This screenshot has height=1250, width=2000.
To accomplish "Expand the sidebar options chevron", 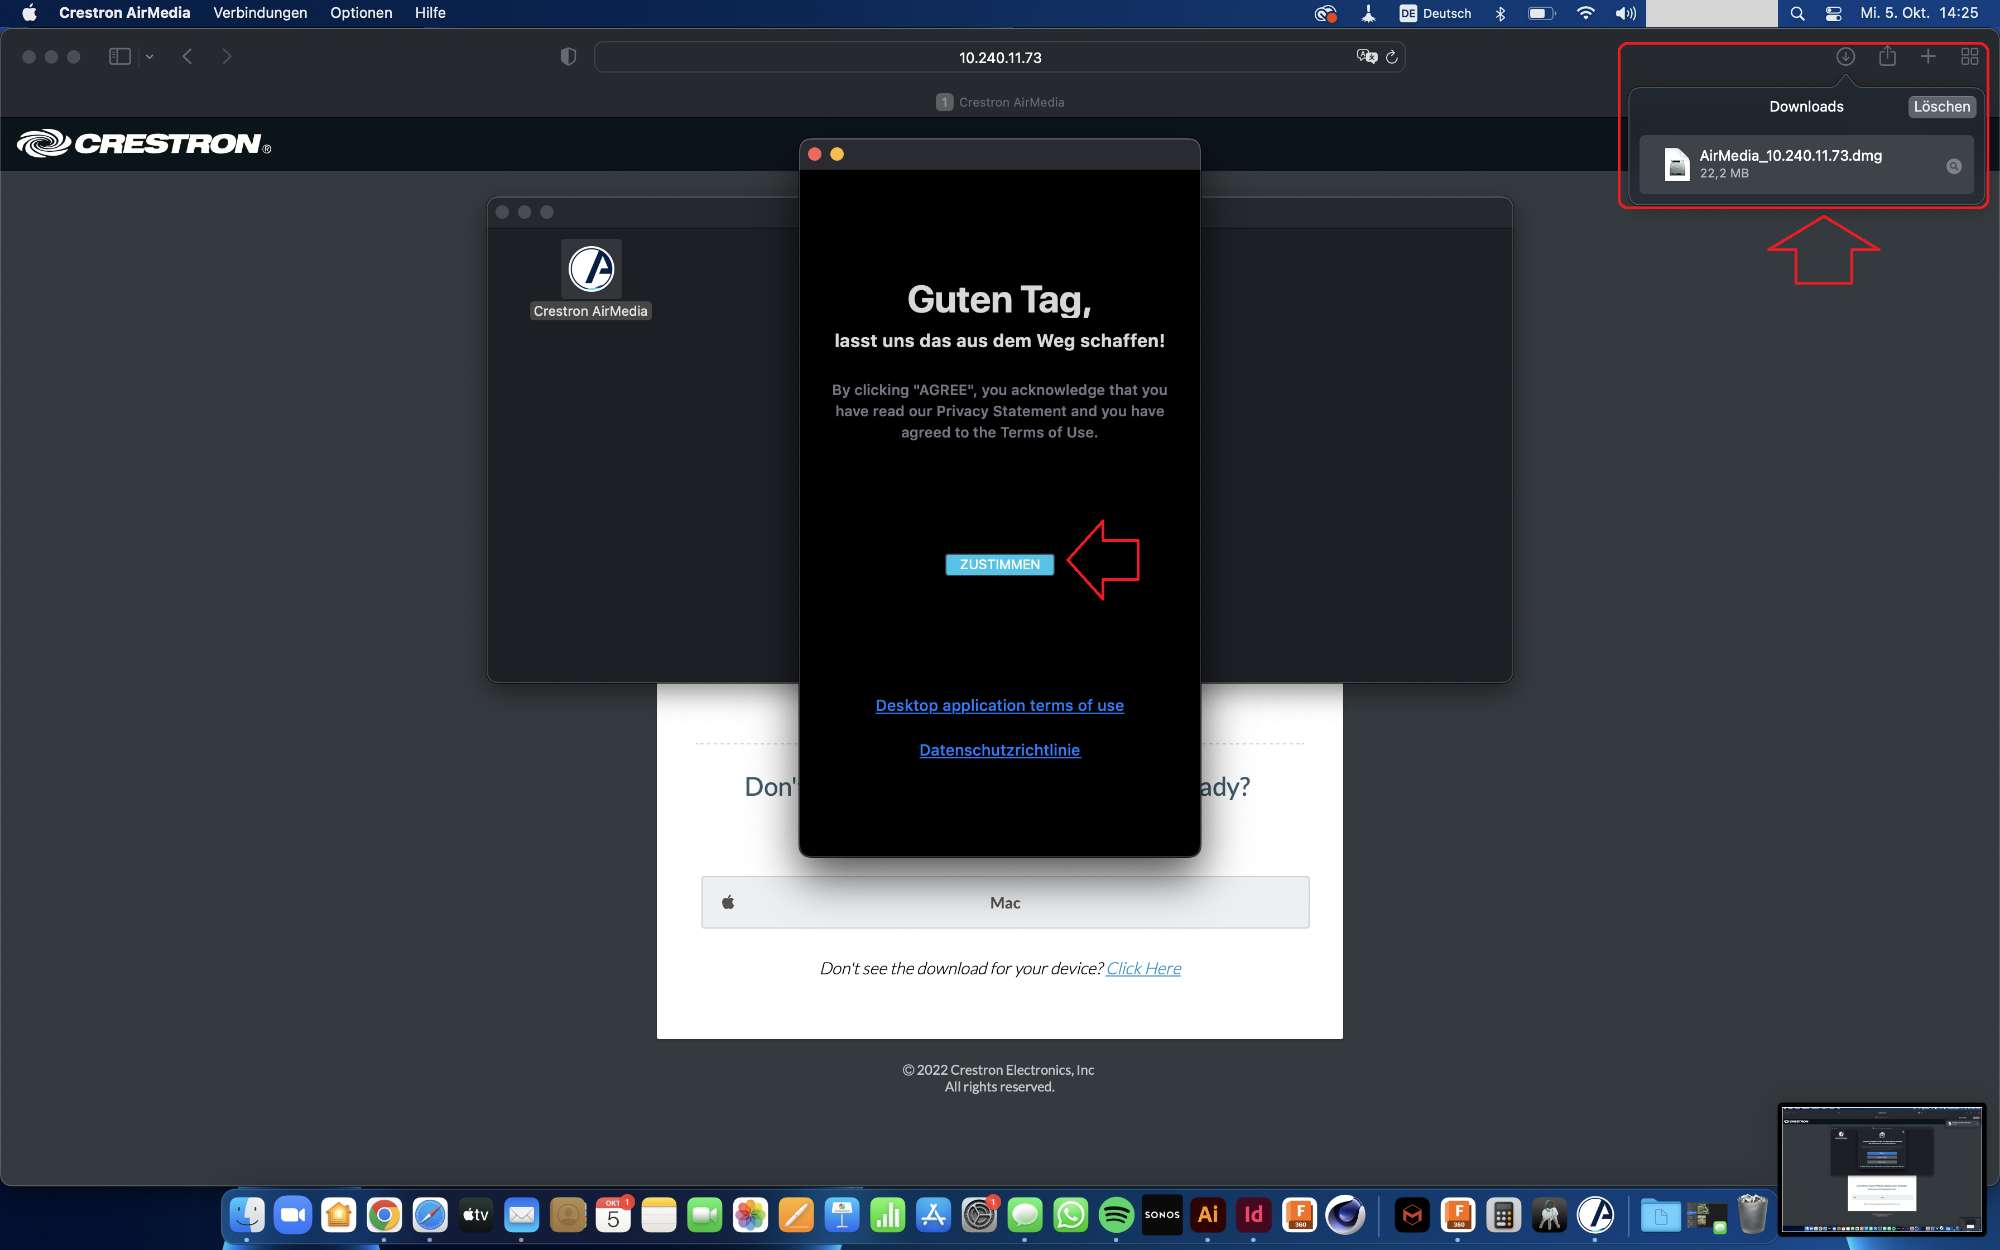I will coord(149,57).
